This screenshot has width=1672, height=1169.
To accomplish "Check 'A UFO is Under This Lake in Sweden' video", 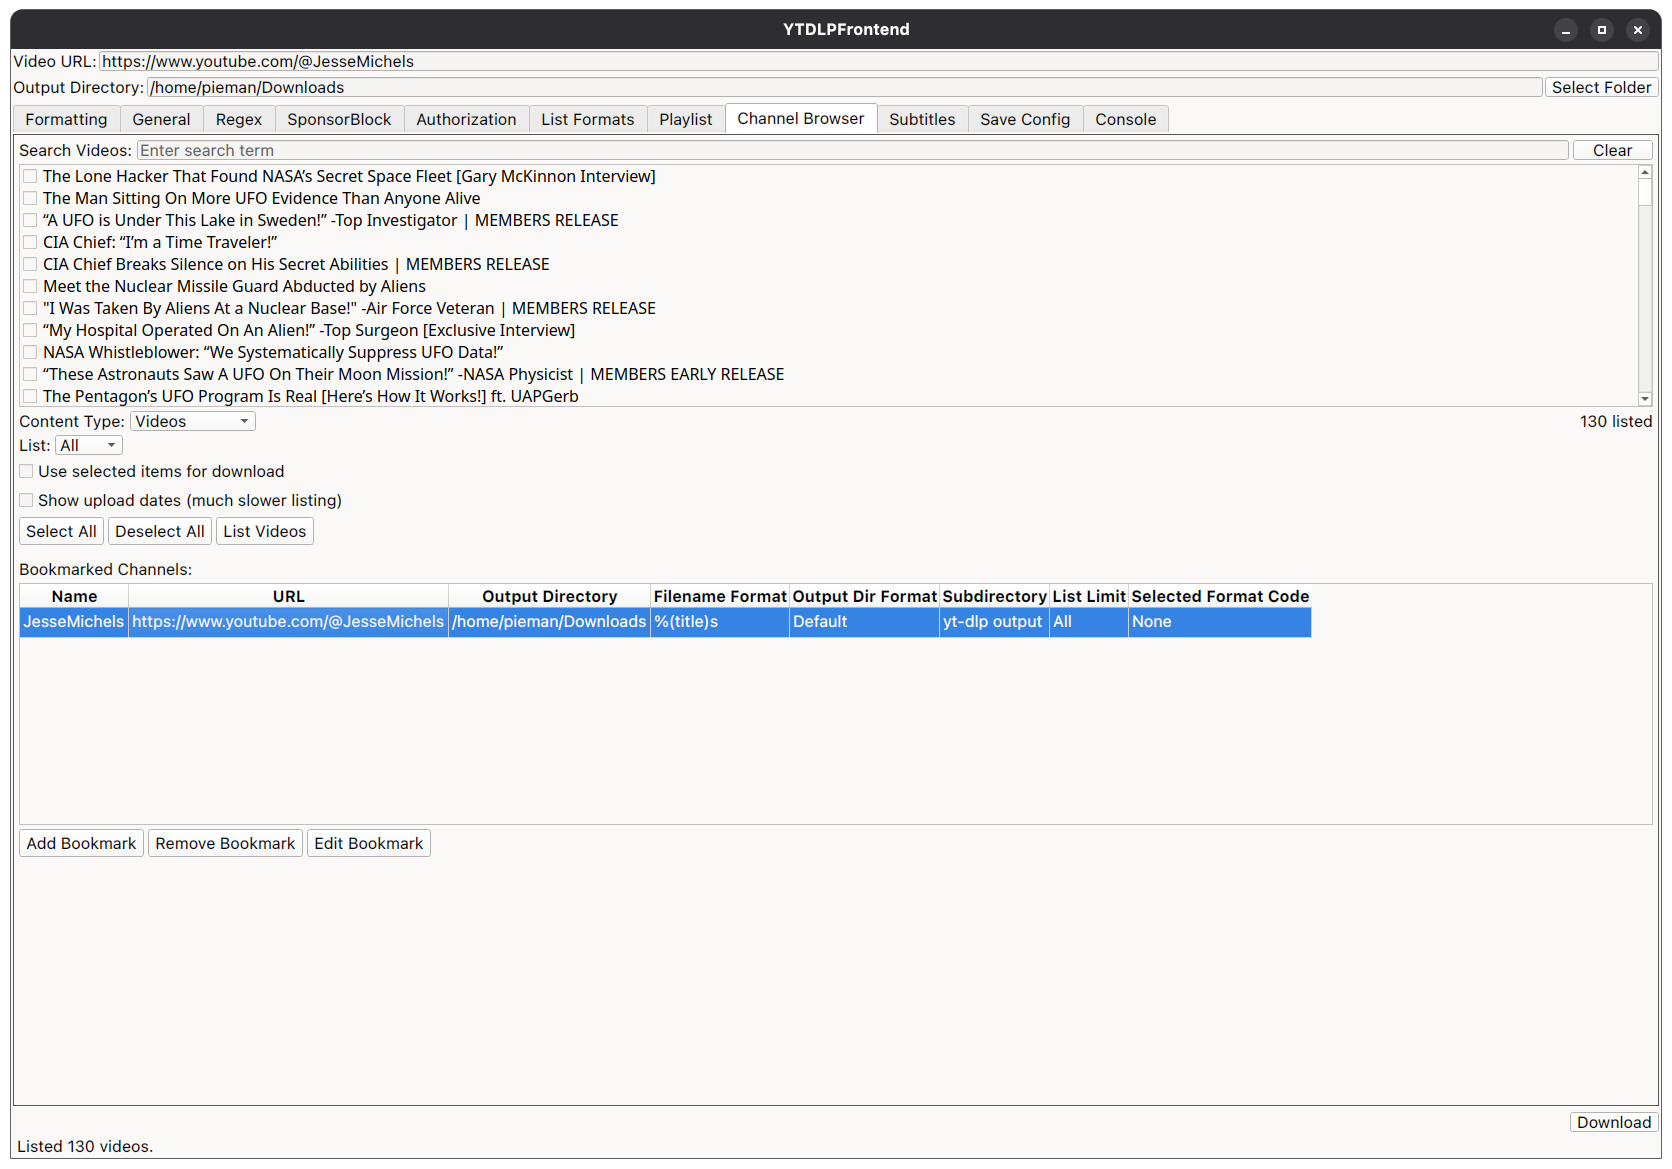I will point(30,220).
